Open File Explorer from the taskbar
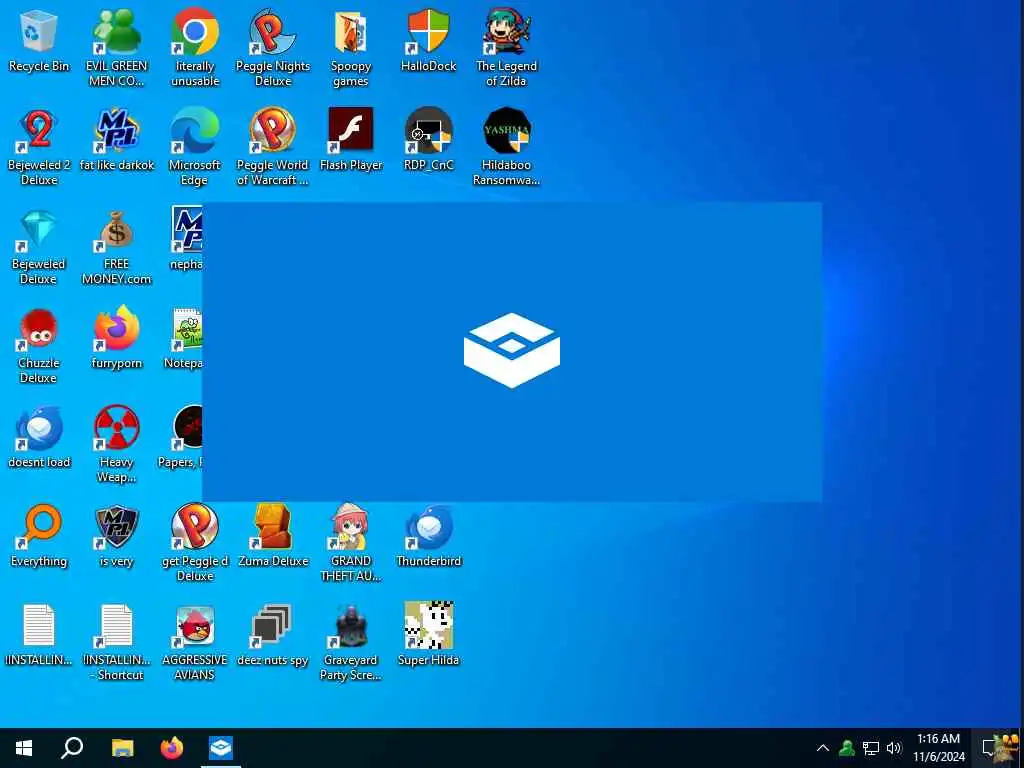1024x768 pixels. [x=122, y=748]
